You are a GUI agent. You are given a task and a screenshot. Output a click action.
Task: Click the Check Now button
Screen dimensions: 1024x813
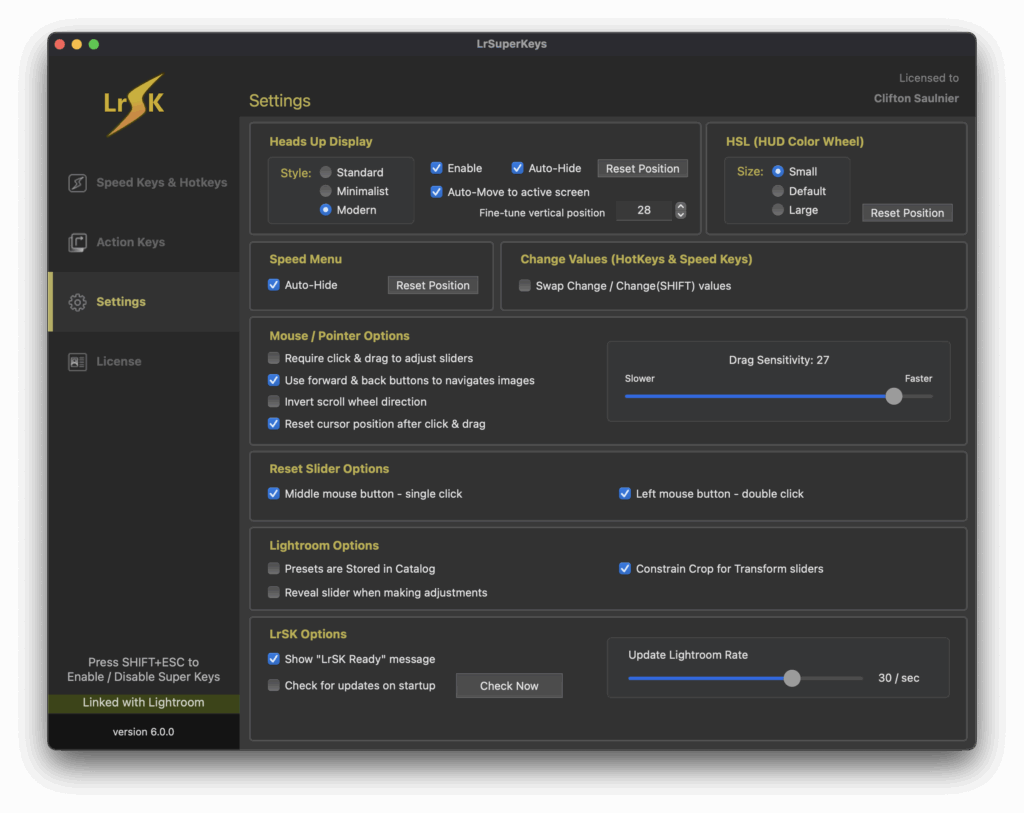(509, 686)
